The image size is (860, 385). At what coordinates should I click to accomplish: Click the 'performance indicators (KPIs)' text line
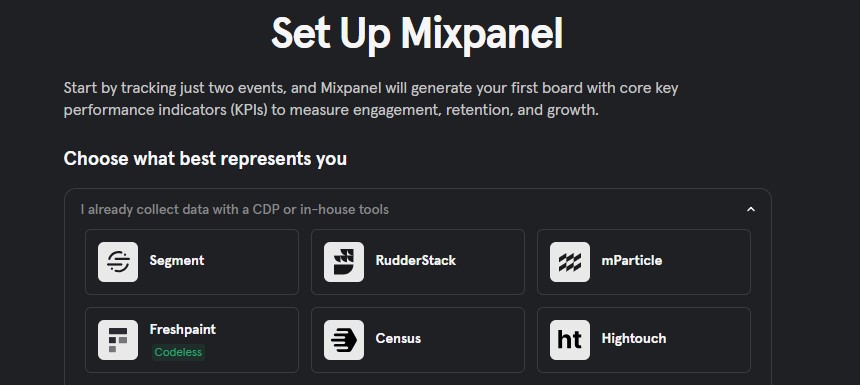click(x=331, y=110)
